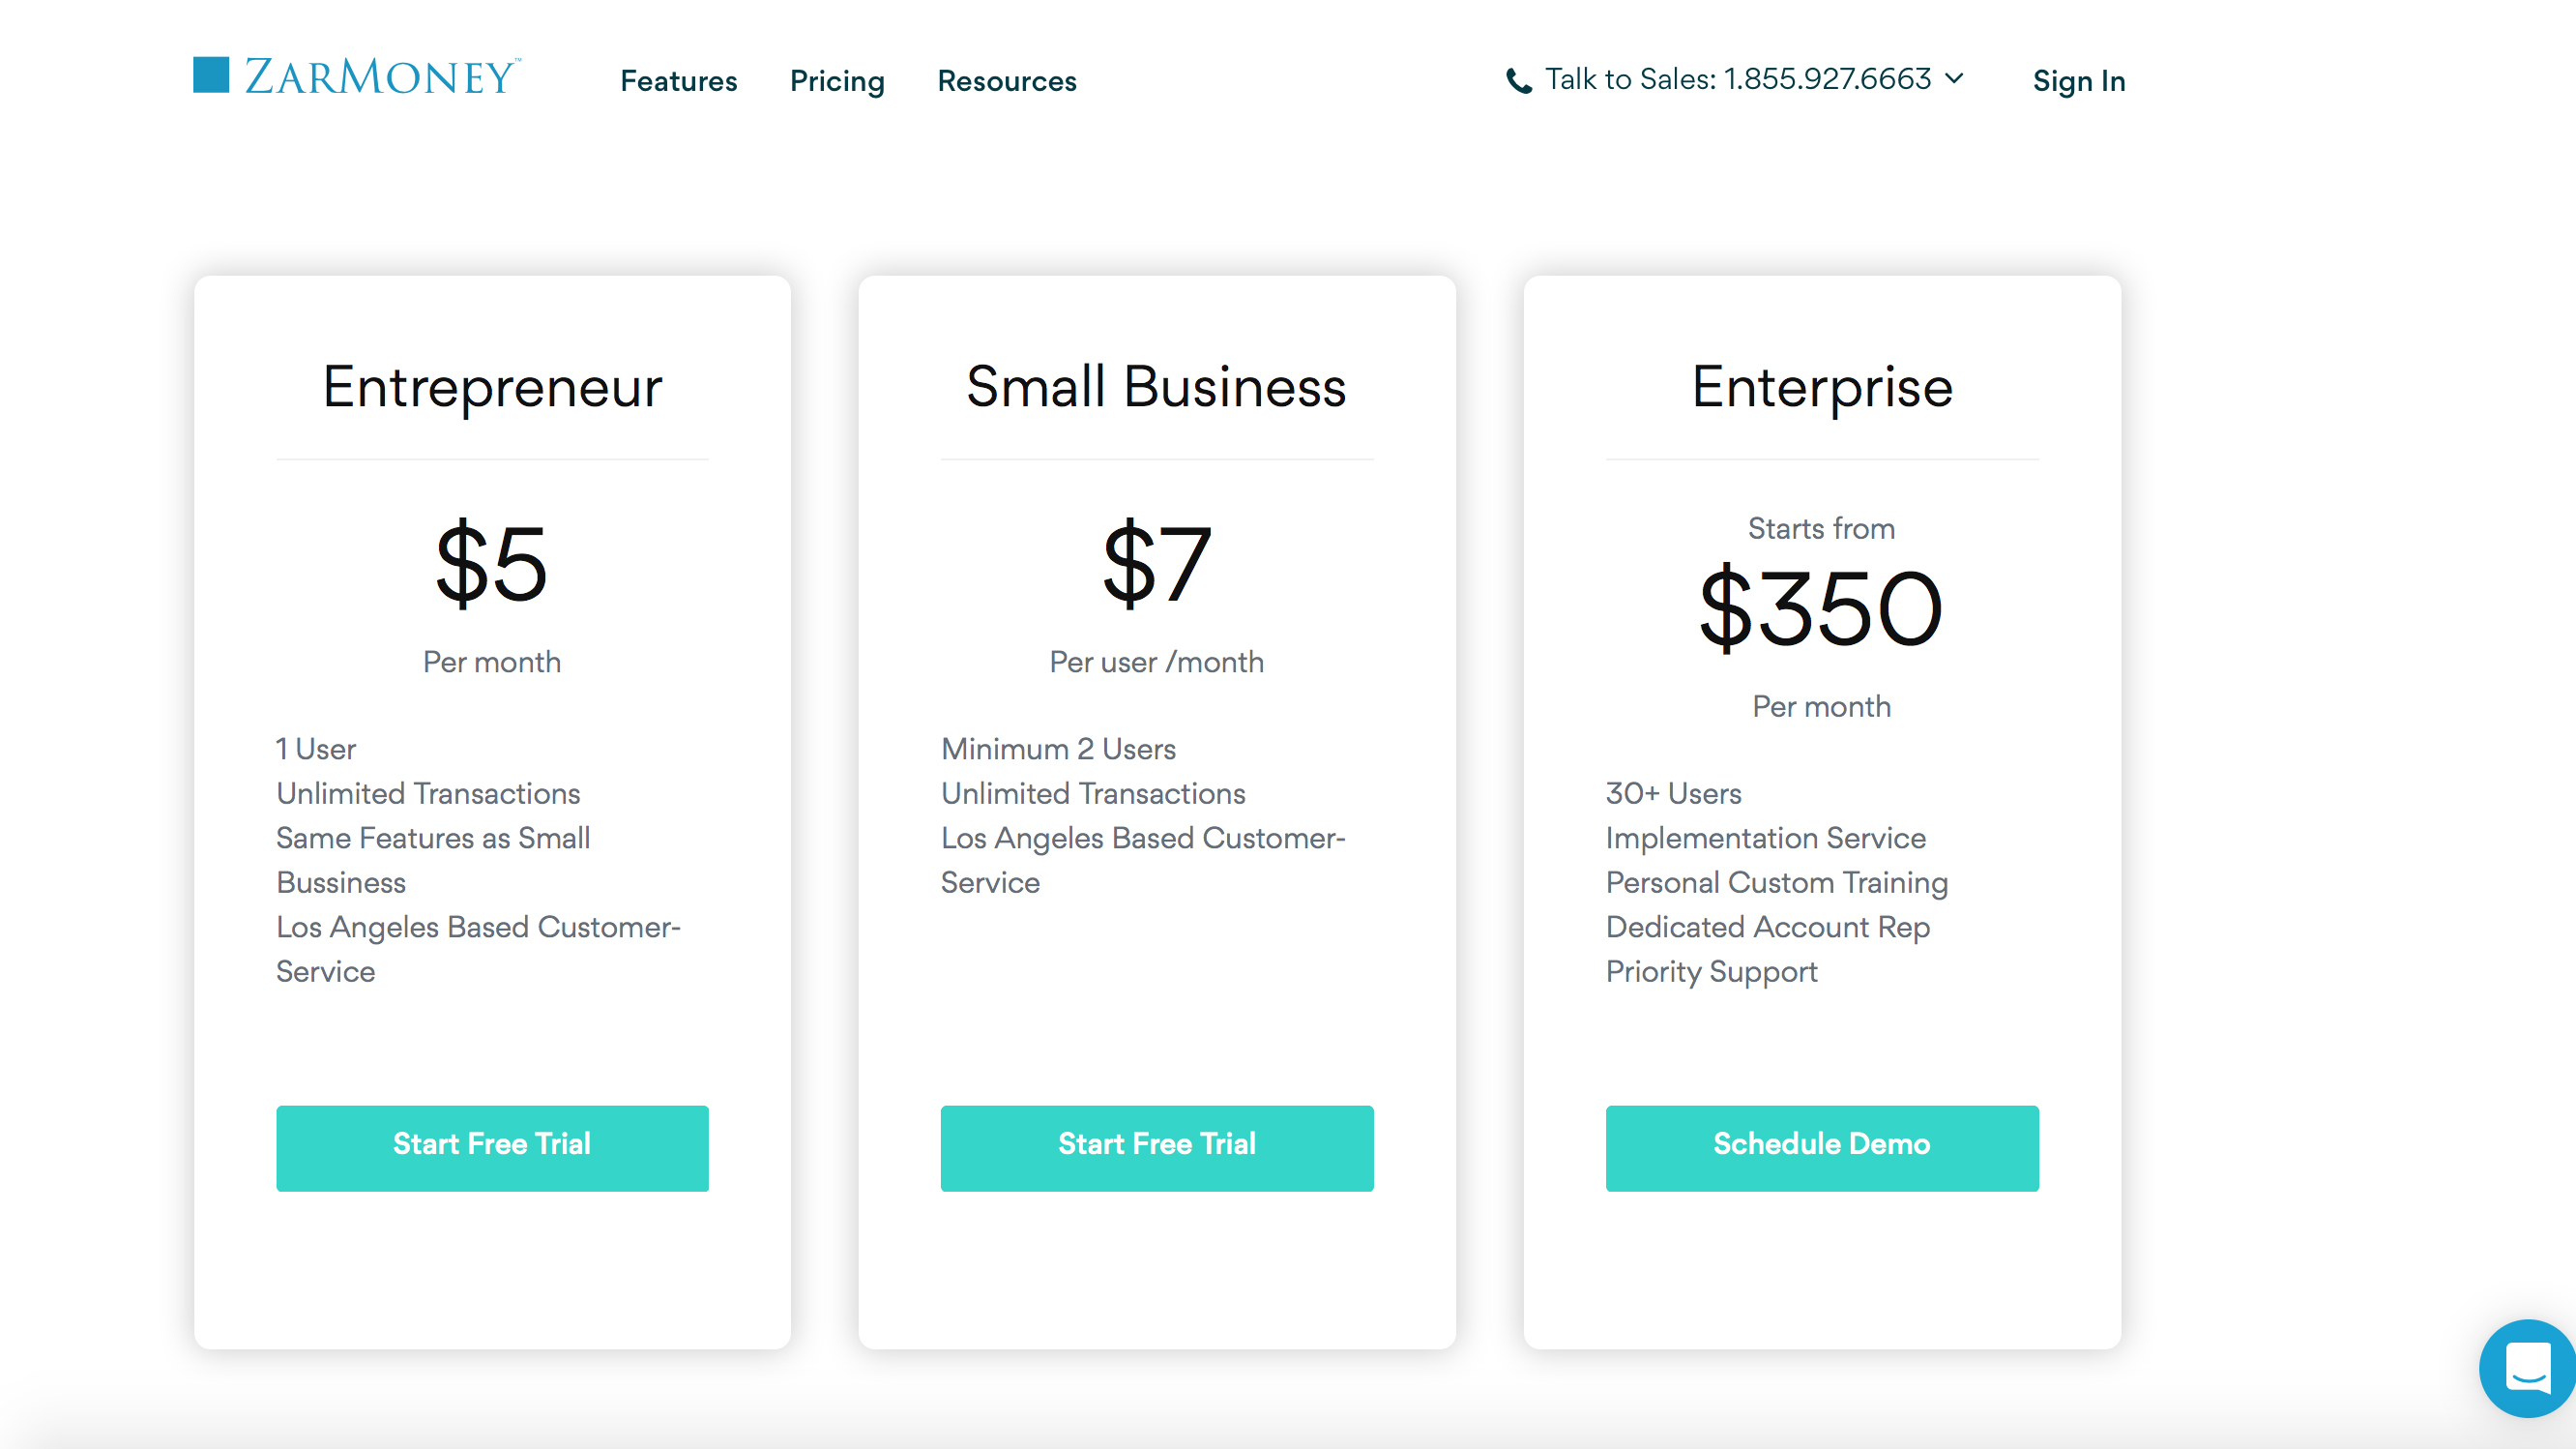The height and width of the screenshot is (1449, 2576).
Task: Open the chat widget bubble icon
Action: (x=2527, y=1367)
